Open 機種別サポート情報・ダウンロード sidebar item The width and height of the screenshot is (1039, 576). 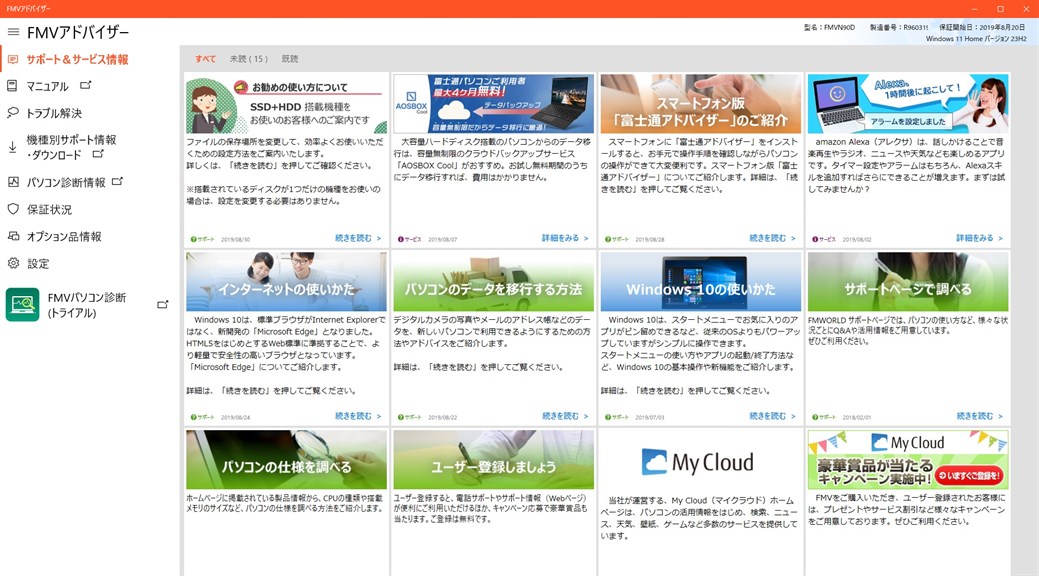[x=71, y=147]
